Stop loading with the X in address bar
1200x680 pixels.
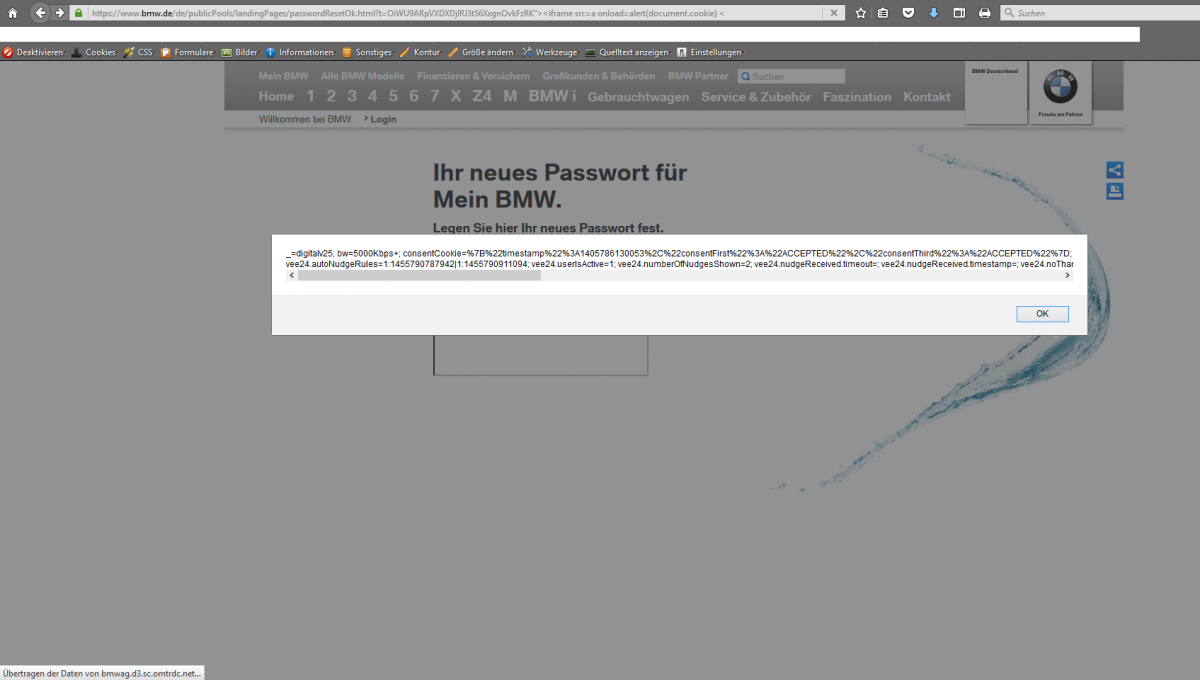point(835,13)
